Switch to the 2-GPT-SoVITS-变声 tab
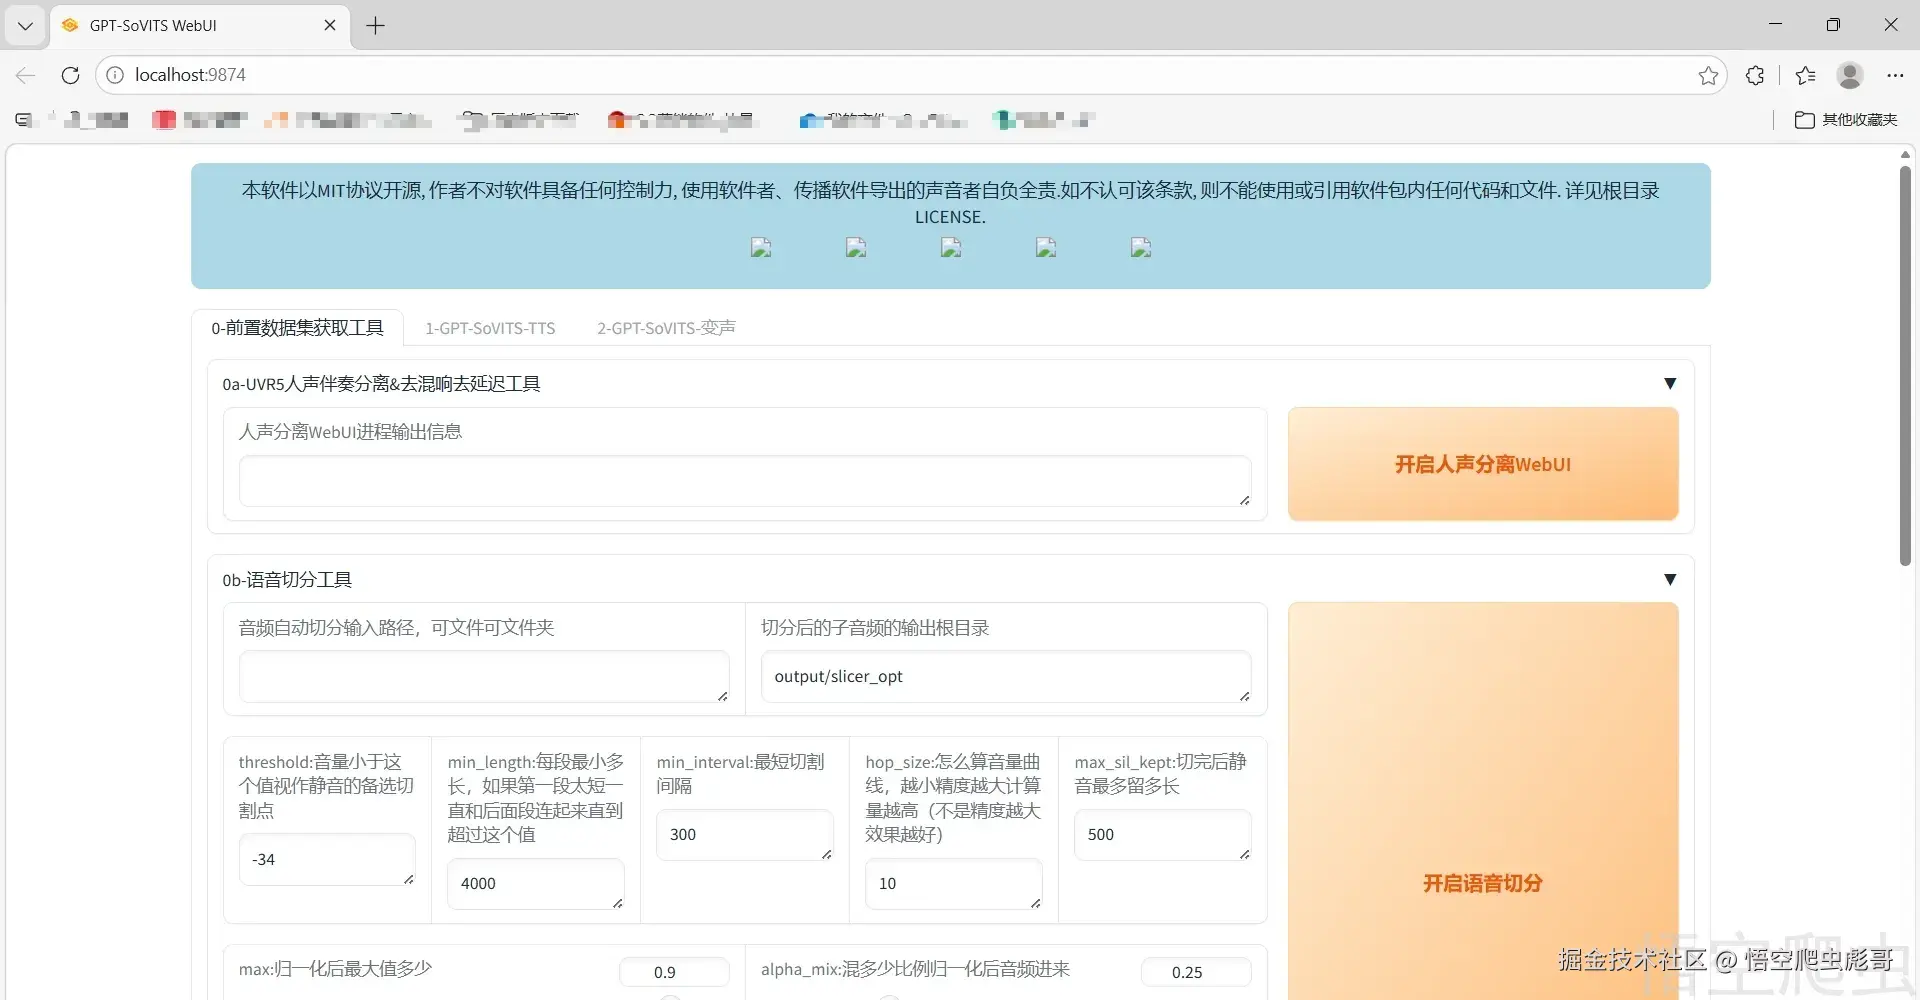The width and height of the screenshot is (1920, 1000). click(x=666, y=328)
